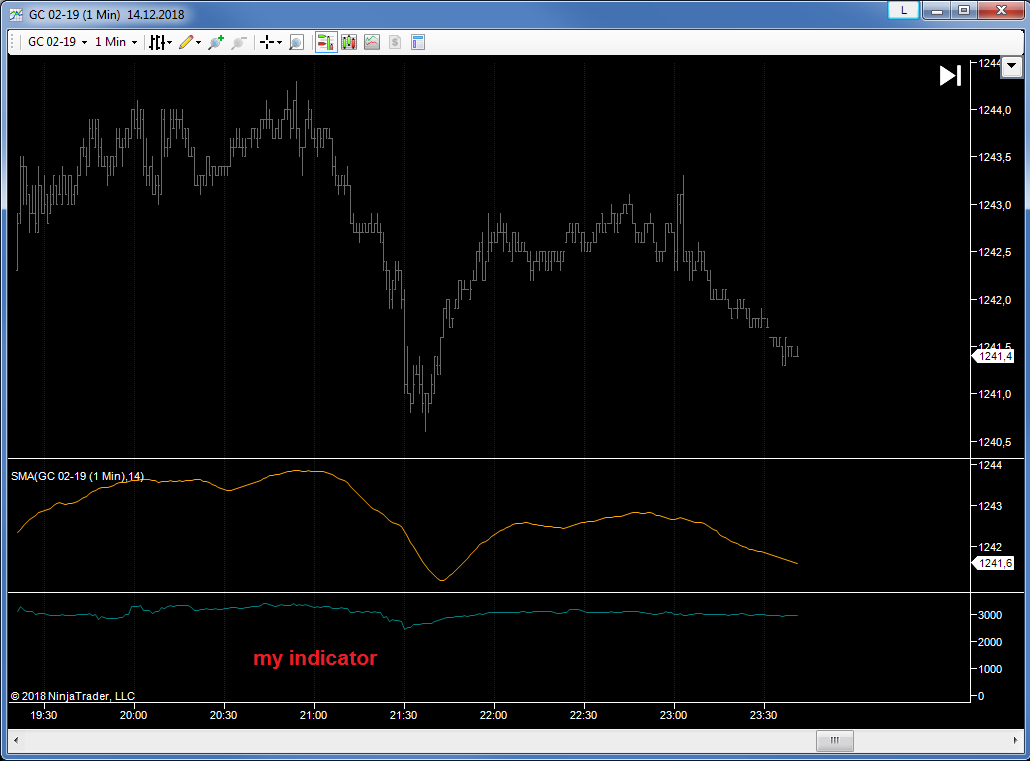Click the scrollbar left arrow
Viewport: 1030px width, 761px height.
pyautogui.click(x=16, y=740)
